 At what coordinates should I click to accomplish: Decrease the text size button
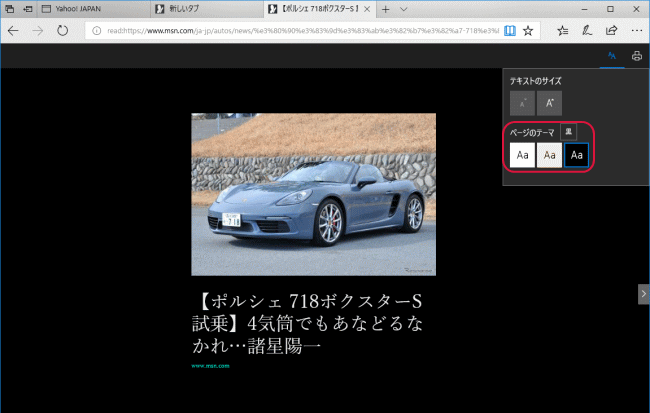tap(522, 103)
